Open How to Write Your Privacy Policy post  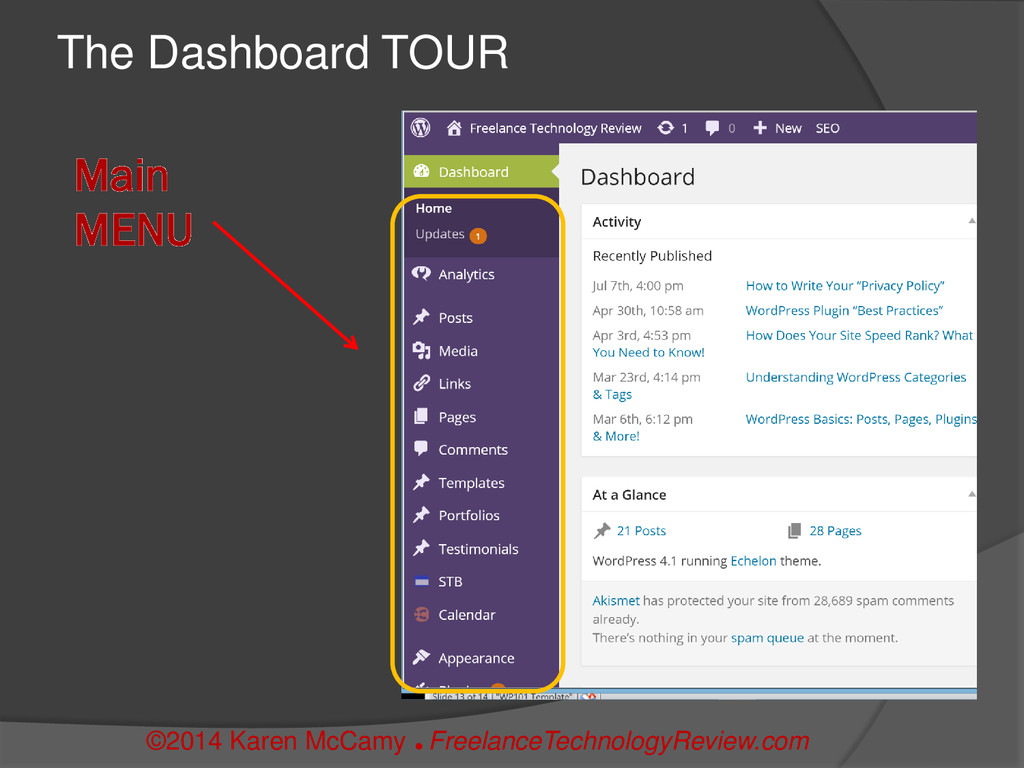(x=845, y=286)
